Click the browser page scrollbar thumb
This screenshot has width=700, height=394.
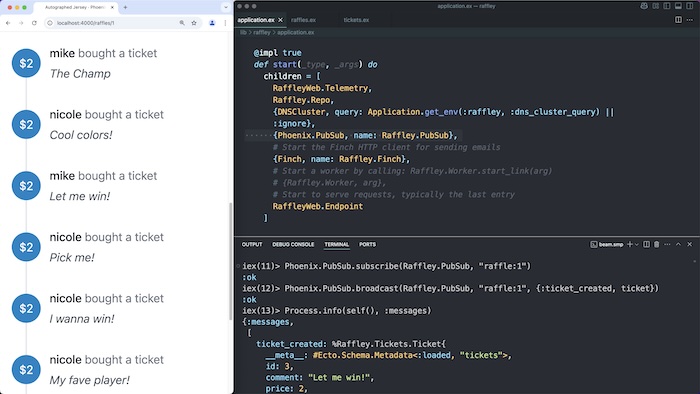click(231, 261)
